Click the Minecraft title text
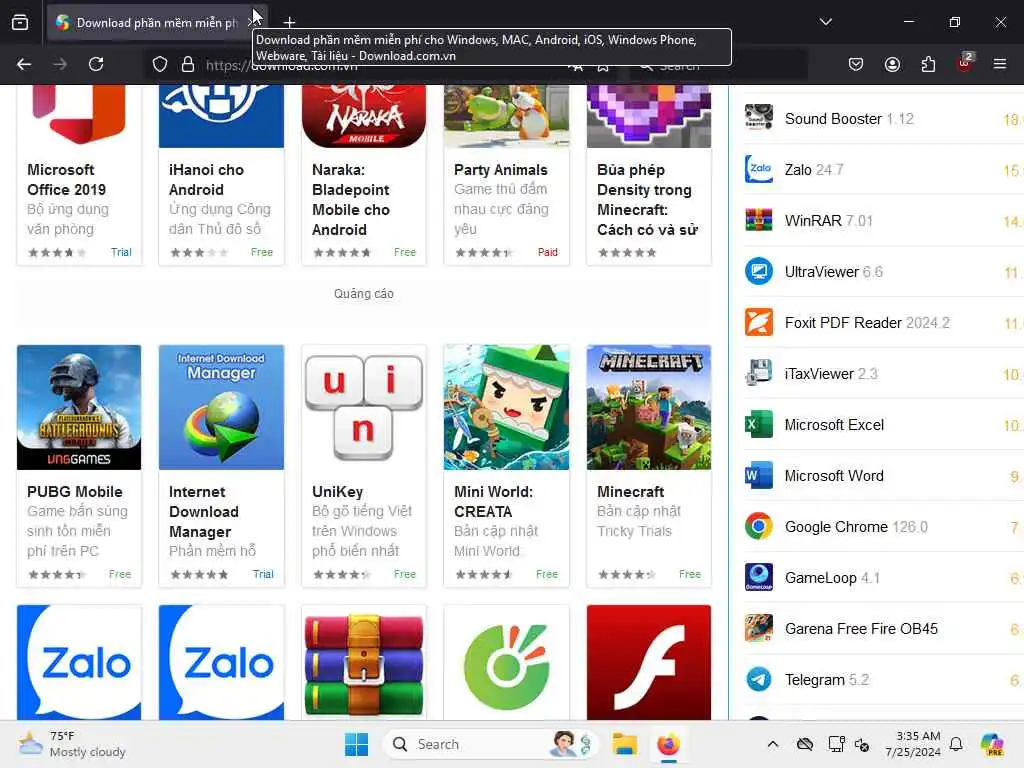The width and height of the screenshot is (1024, 768). [x=630, y=492]
